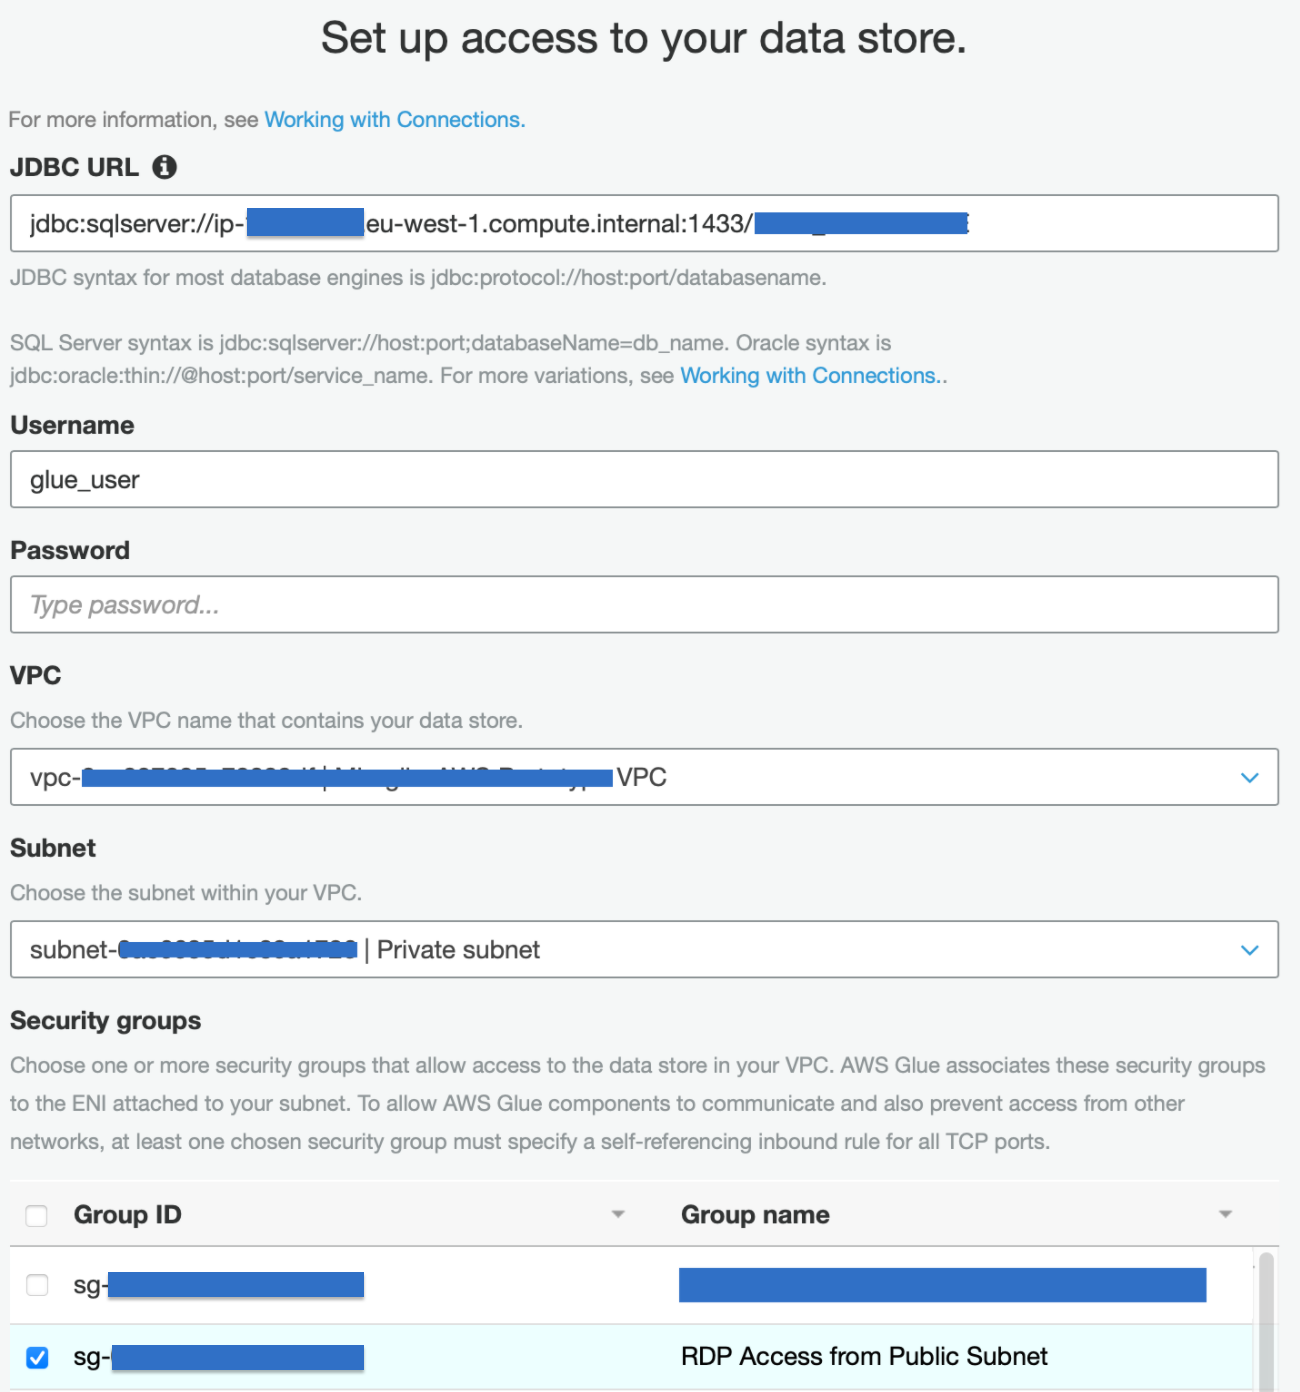Screen dimensions: 1300x1392
Task: Sort by Group ID column arrow
Action: (618, 1214)
